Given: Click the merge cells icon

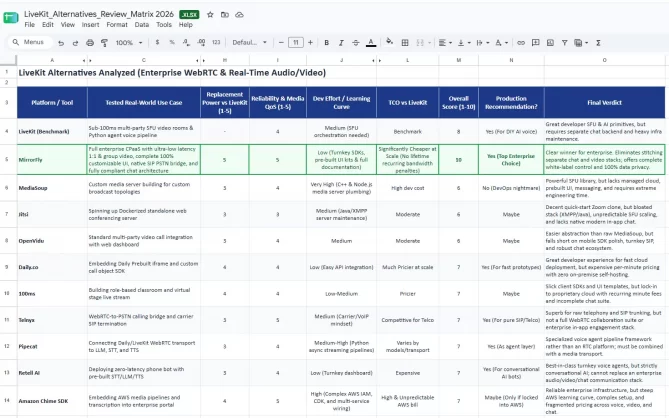Looking at the screenshot, I should pyautogui.click(x=420, y=43).
